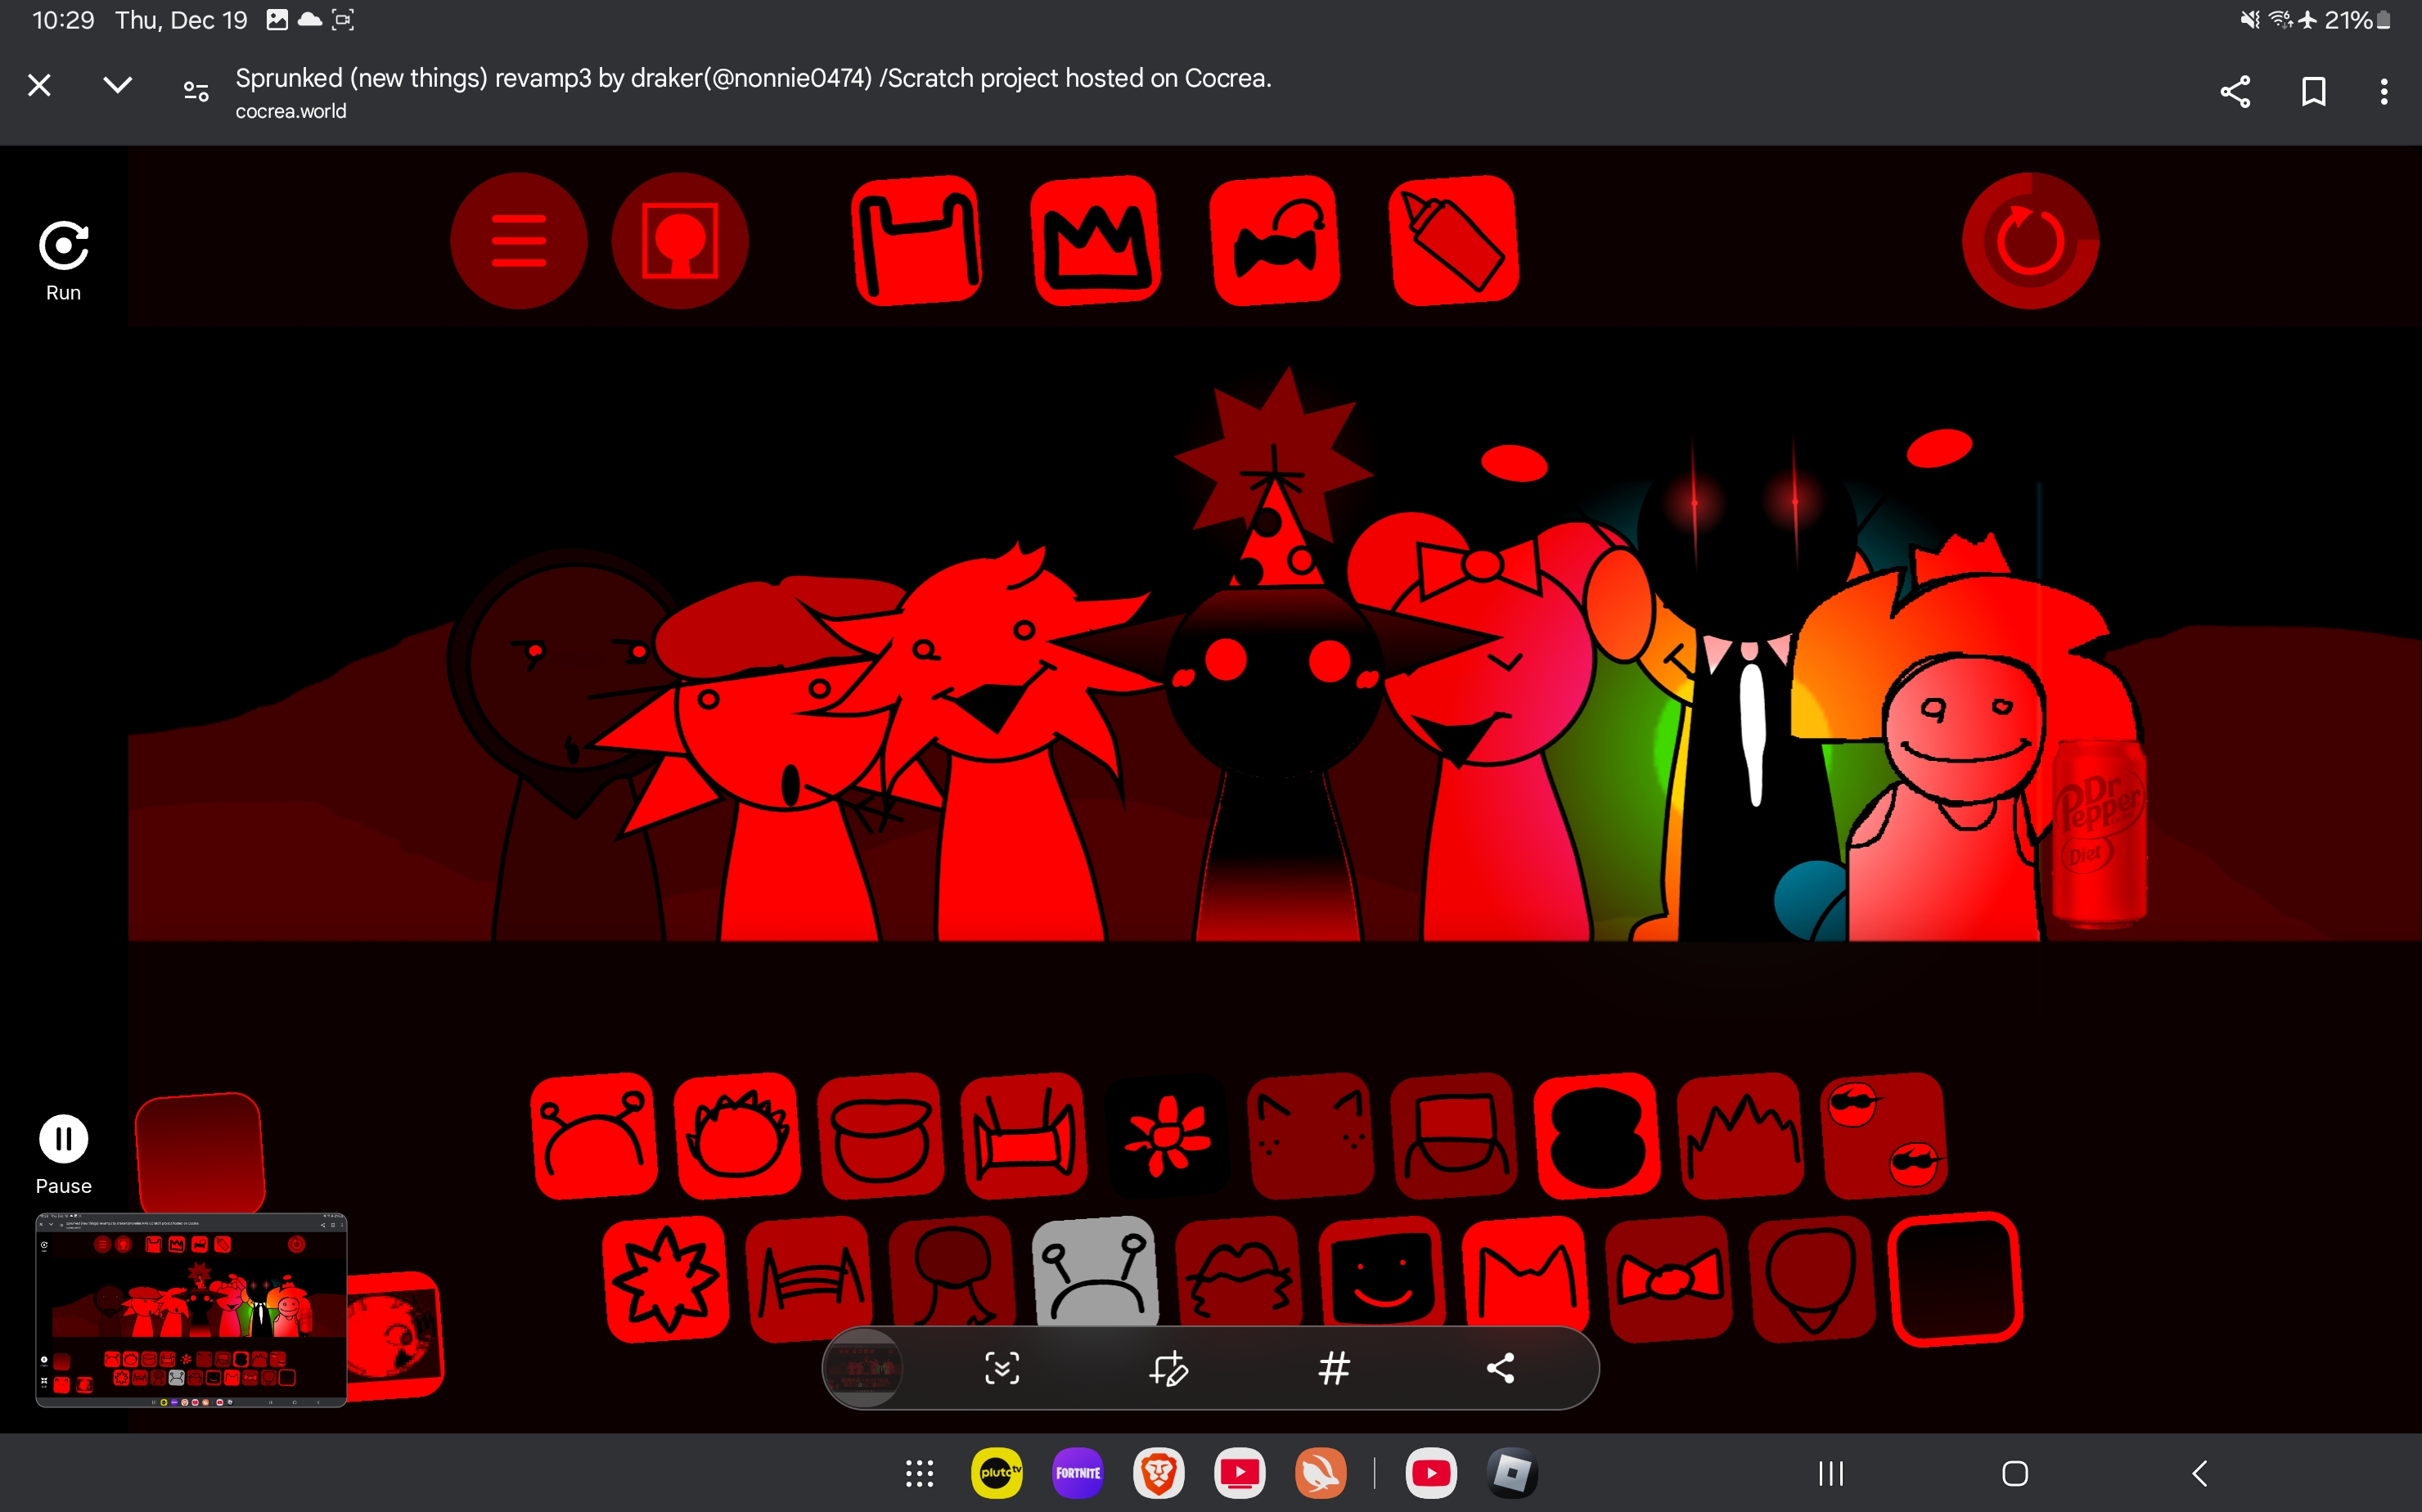Launch Fortnite from the taskbar

[1078, 1473]
